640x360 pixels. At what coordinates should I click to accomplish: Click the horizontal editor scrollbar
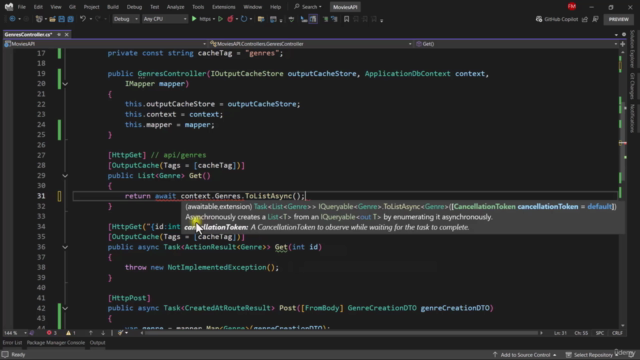pos(341,333)
